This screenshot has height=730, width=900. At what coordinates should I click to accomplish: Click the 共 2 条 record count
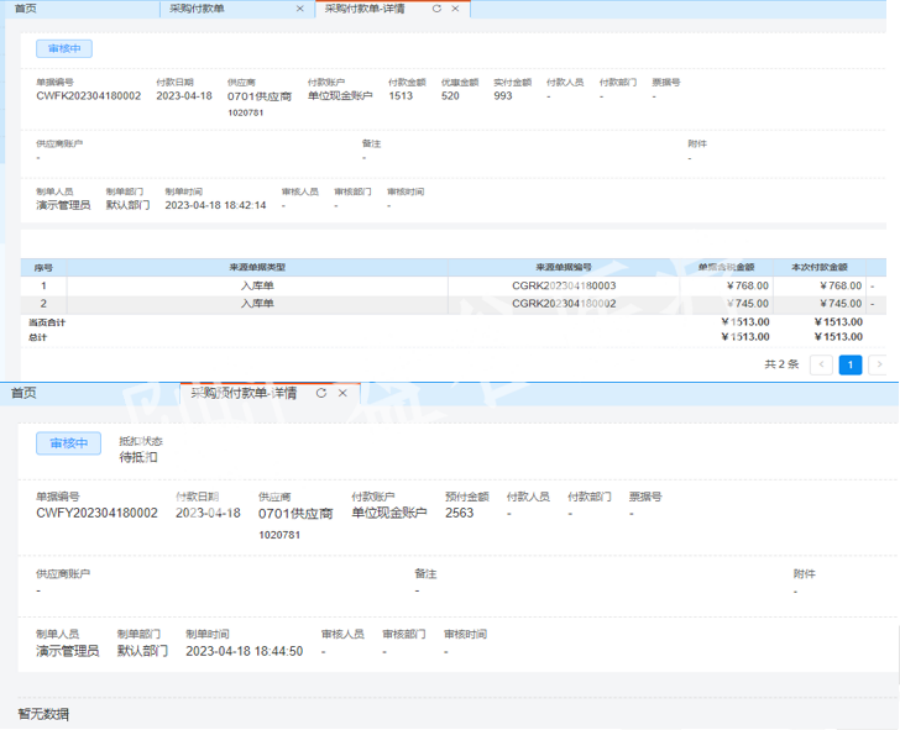click(x=781, y=364)
